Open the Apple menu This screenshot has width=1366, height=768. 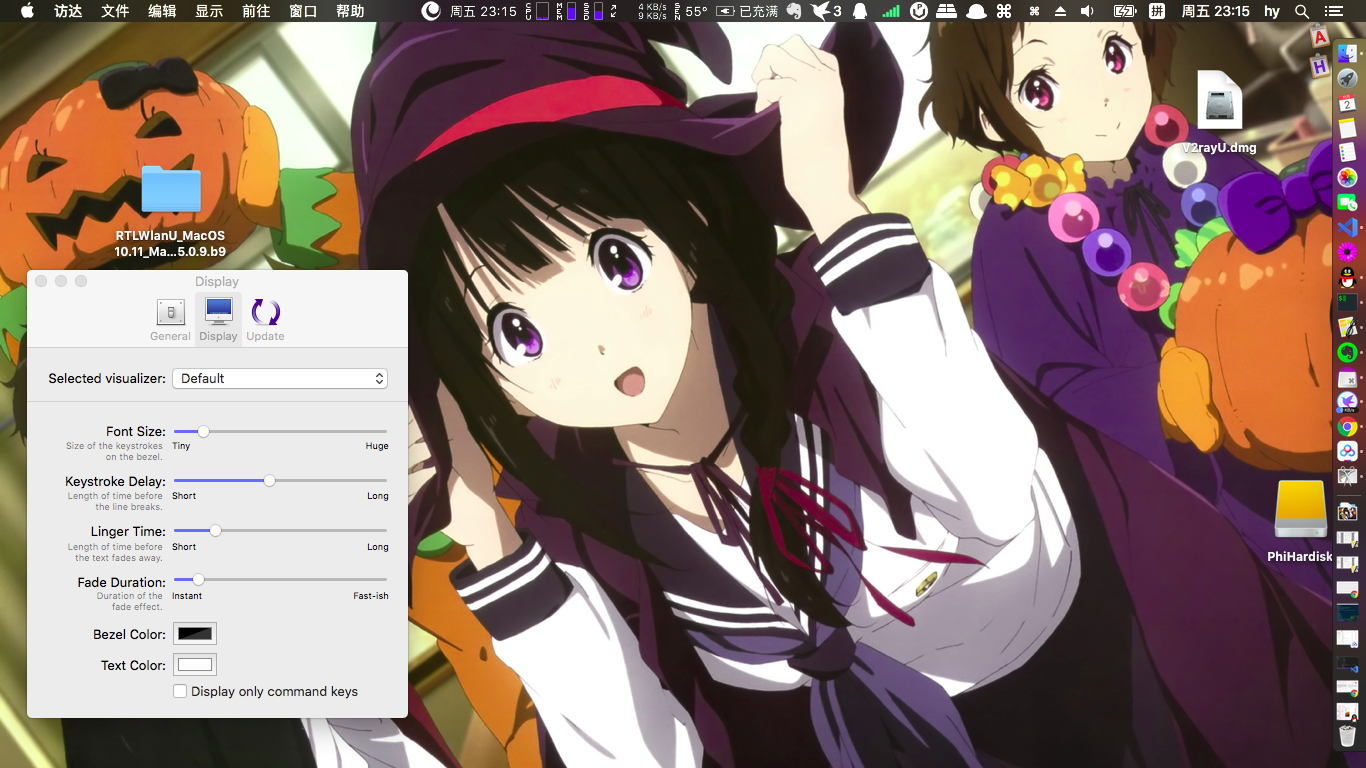pyautogui.click(x=27, y=11)
